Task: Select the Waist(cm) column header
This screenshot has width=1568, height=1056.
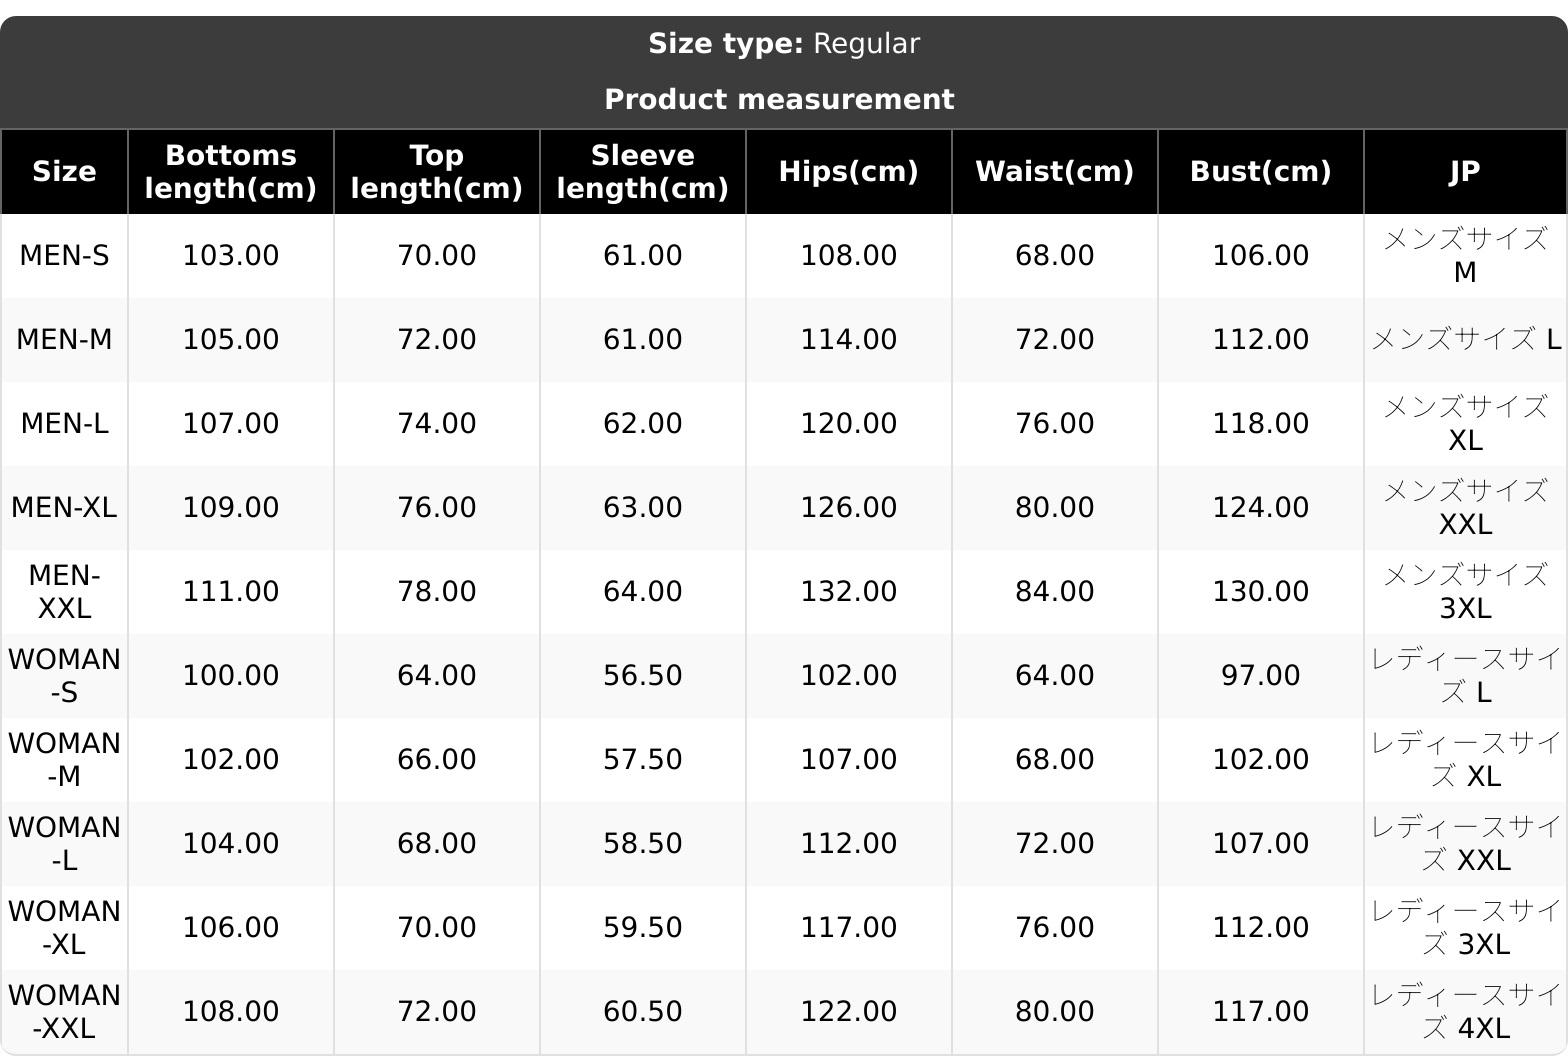Action: (x=1055, y=171)
